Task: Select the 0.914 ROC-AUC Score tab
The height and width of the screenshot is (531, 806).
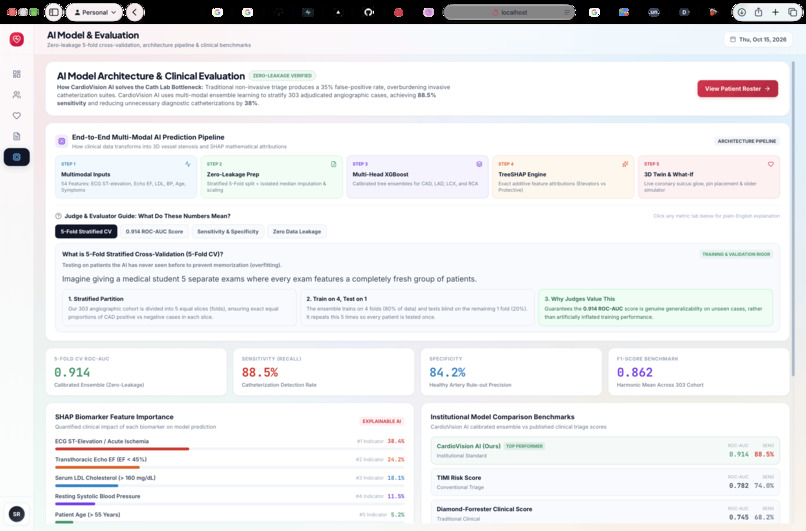Action: 154,231
